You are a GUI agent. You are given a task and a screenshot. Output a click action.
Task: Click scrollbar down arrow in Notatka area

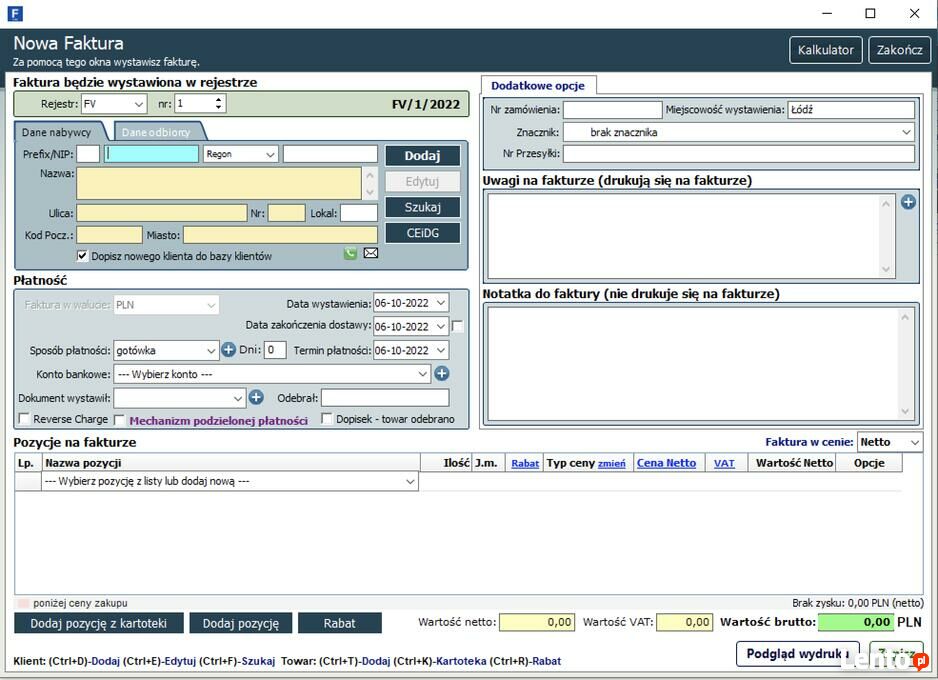[x=905, y=411]
